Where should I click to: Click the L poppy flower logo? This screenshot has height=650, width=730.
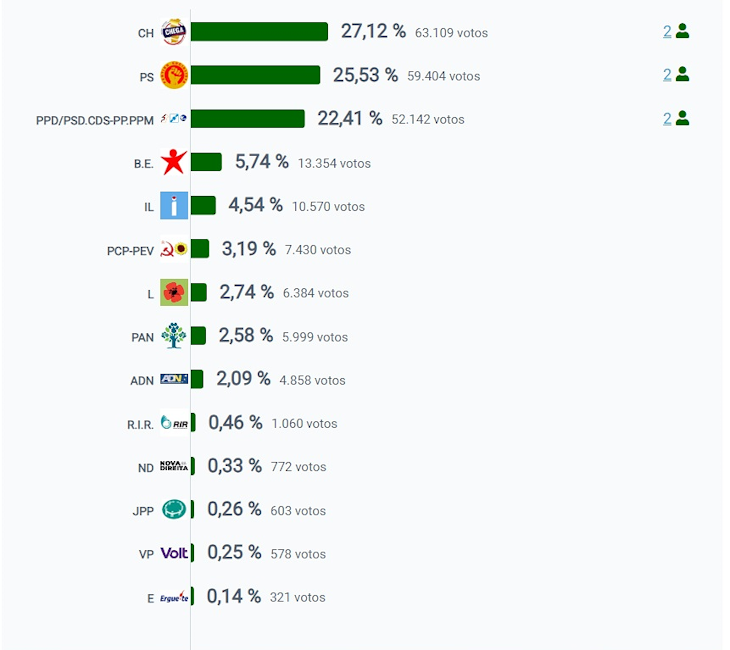pyautogui.click(x=174, y=292)
